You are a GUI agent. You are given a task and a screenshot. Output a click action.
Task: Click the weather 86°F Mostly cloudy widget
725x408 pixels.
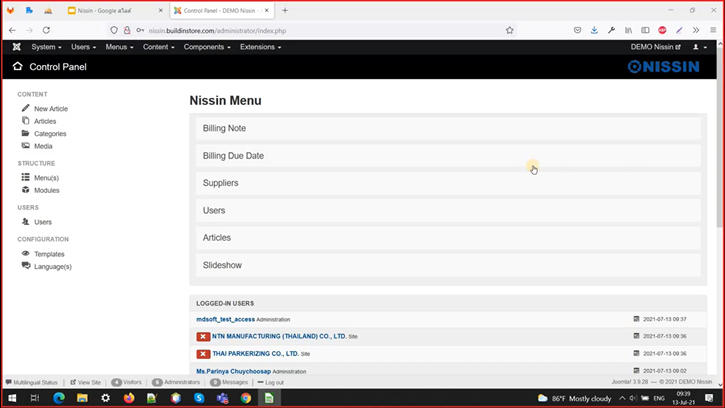(574, 398)
